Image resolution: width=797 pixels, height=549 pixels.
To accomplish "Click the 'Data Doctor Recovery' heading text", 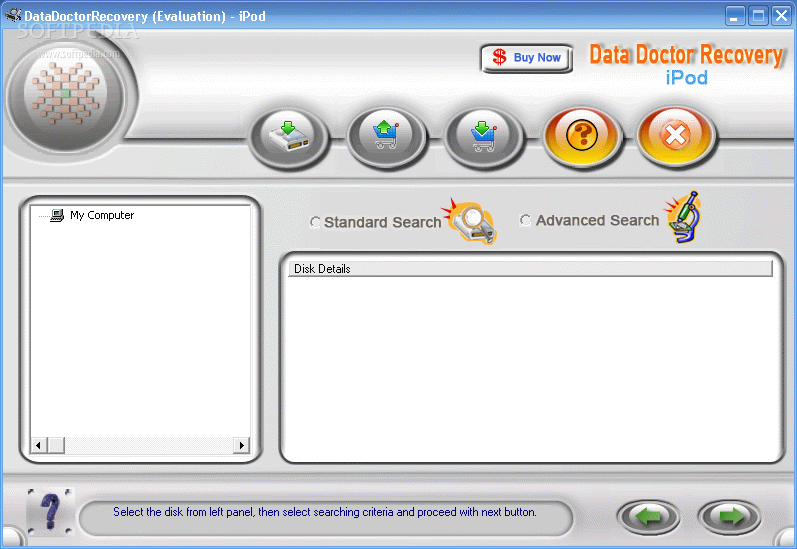I will 686,54.
